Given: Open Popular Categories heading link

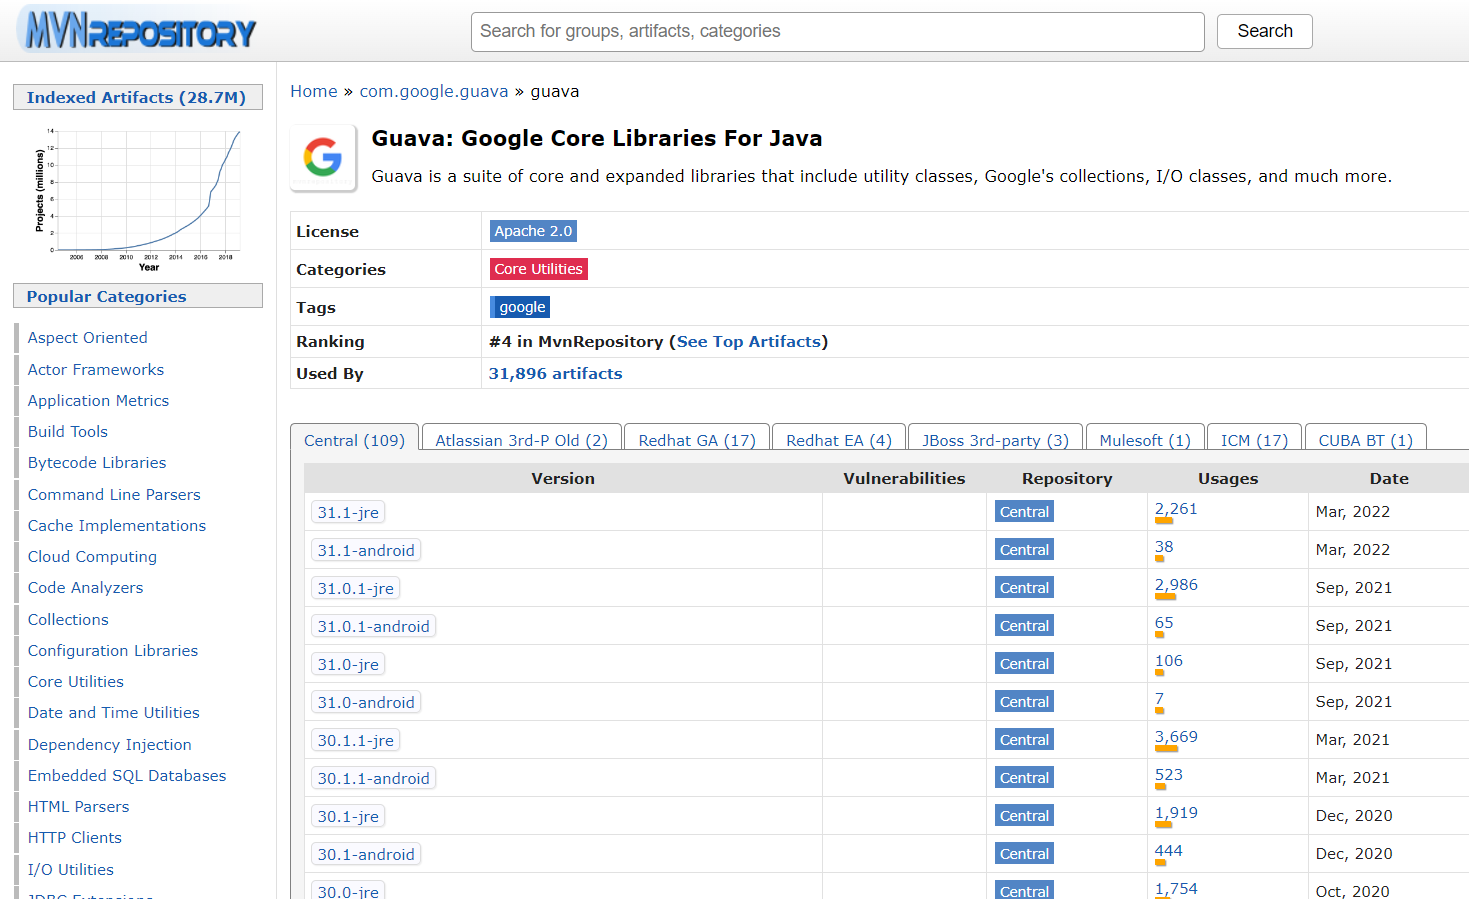Looking at the screenshot, I should tap(106, 296).
